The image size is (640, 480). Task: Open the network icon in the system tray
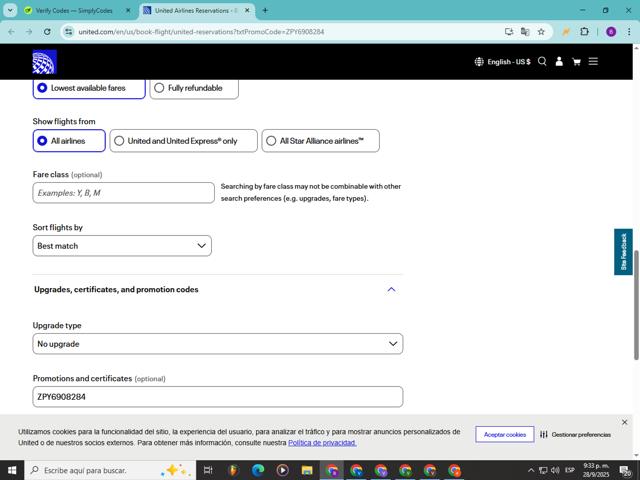(x=543, y=470)
